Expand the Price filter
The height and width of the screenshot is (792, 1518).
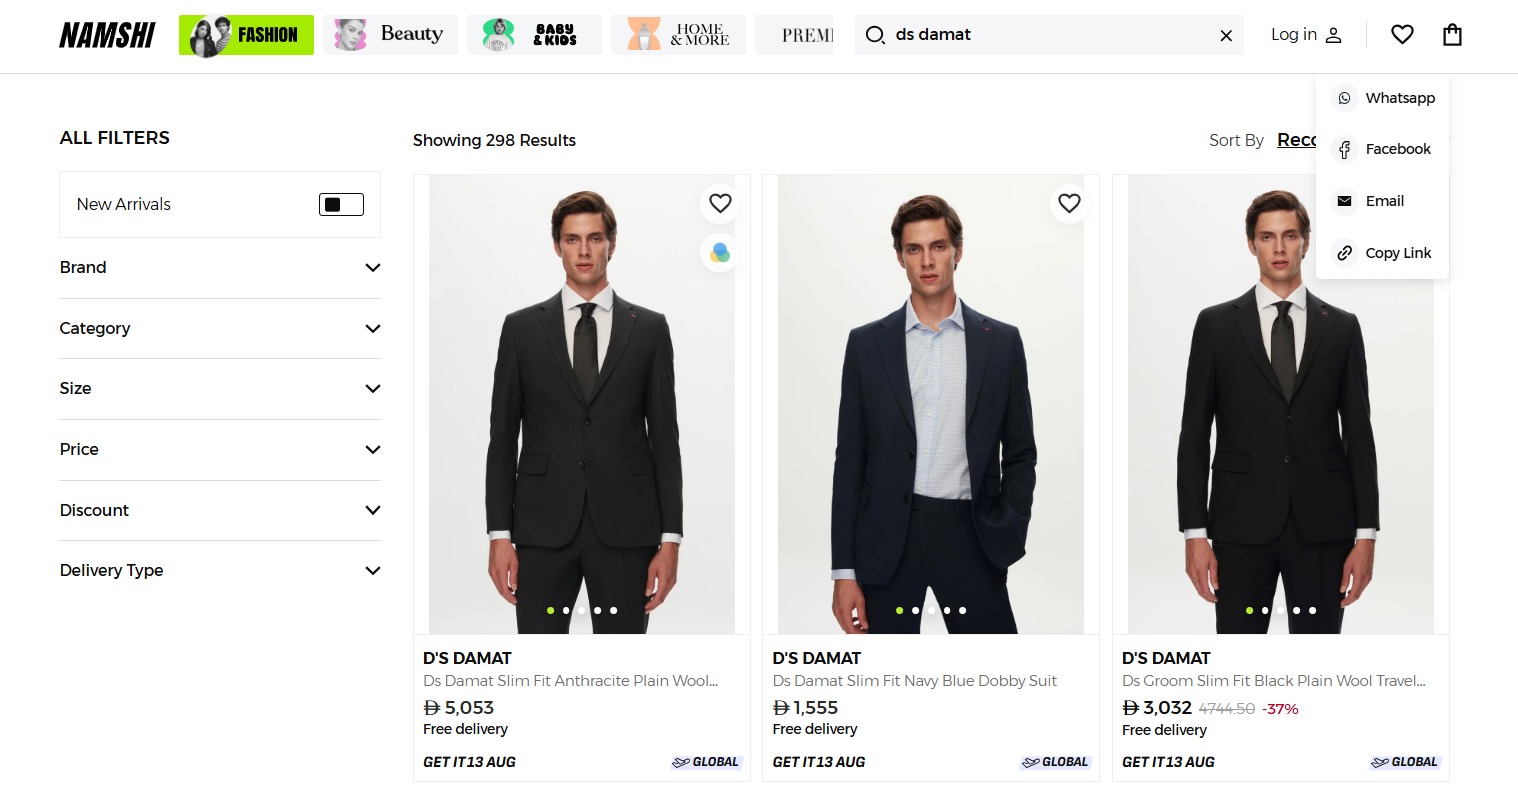[x=220, y=450]
